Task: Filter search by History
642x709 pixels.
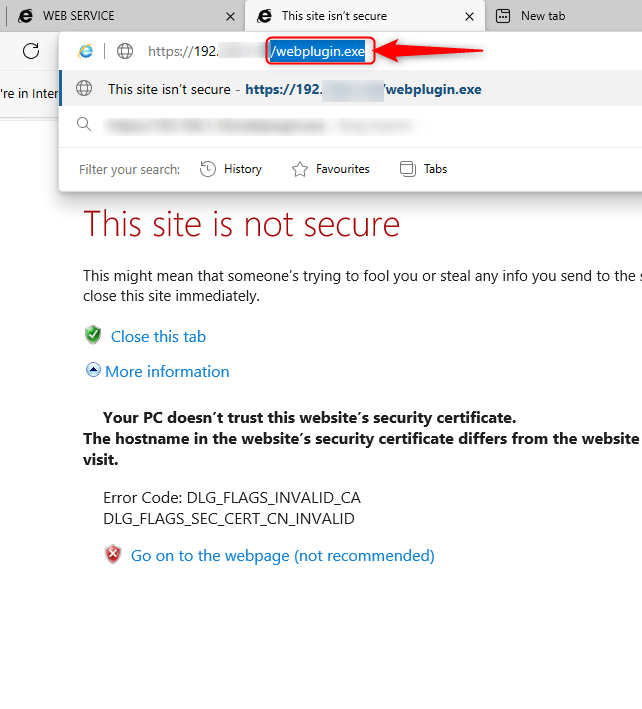Action: 231,169
